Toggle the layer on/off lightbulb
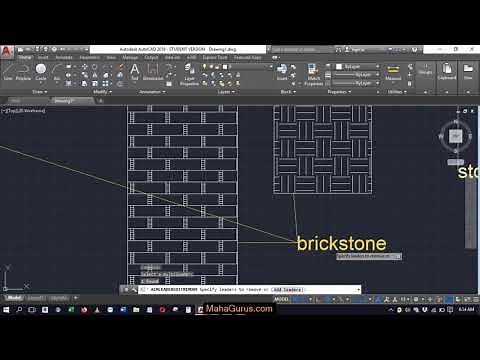This screenshot has width=480, height=360. tap(204, 67)
